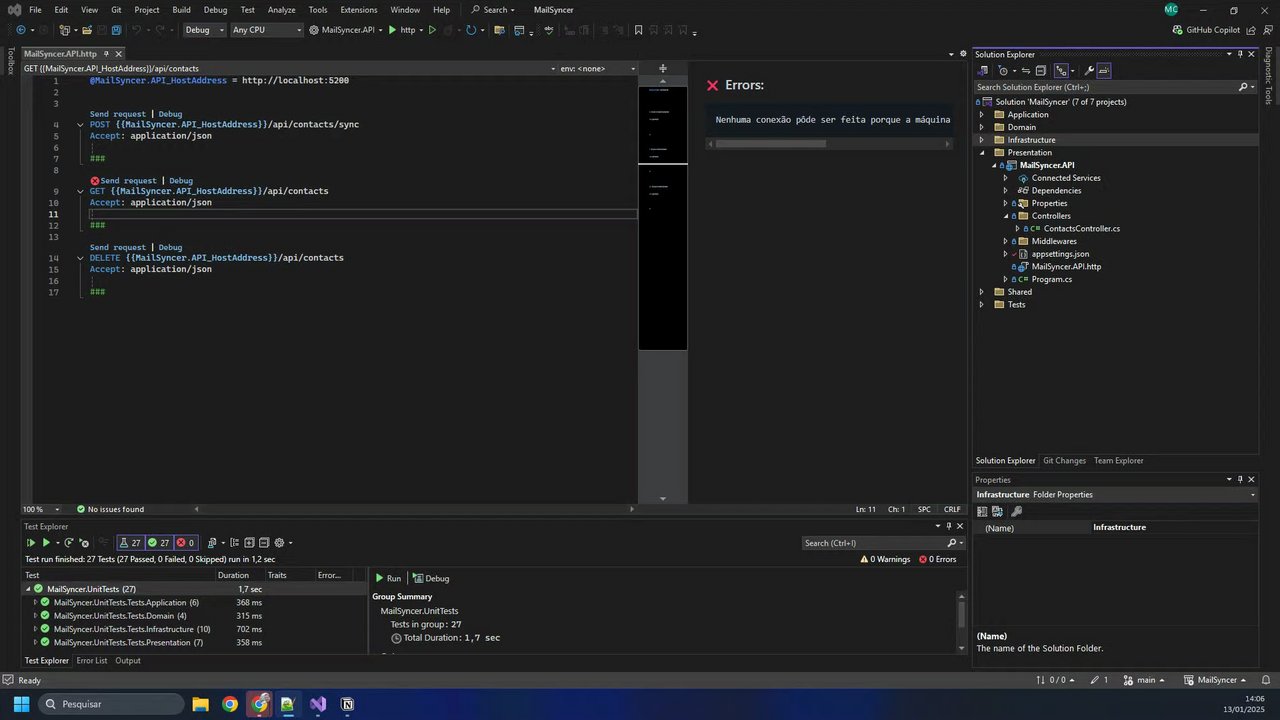Toggle the failed tests filter with red X
Screen dimensions: 1280x720
click(x=186, y=543)
